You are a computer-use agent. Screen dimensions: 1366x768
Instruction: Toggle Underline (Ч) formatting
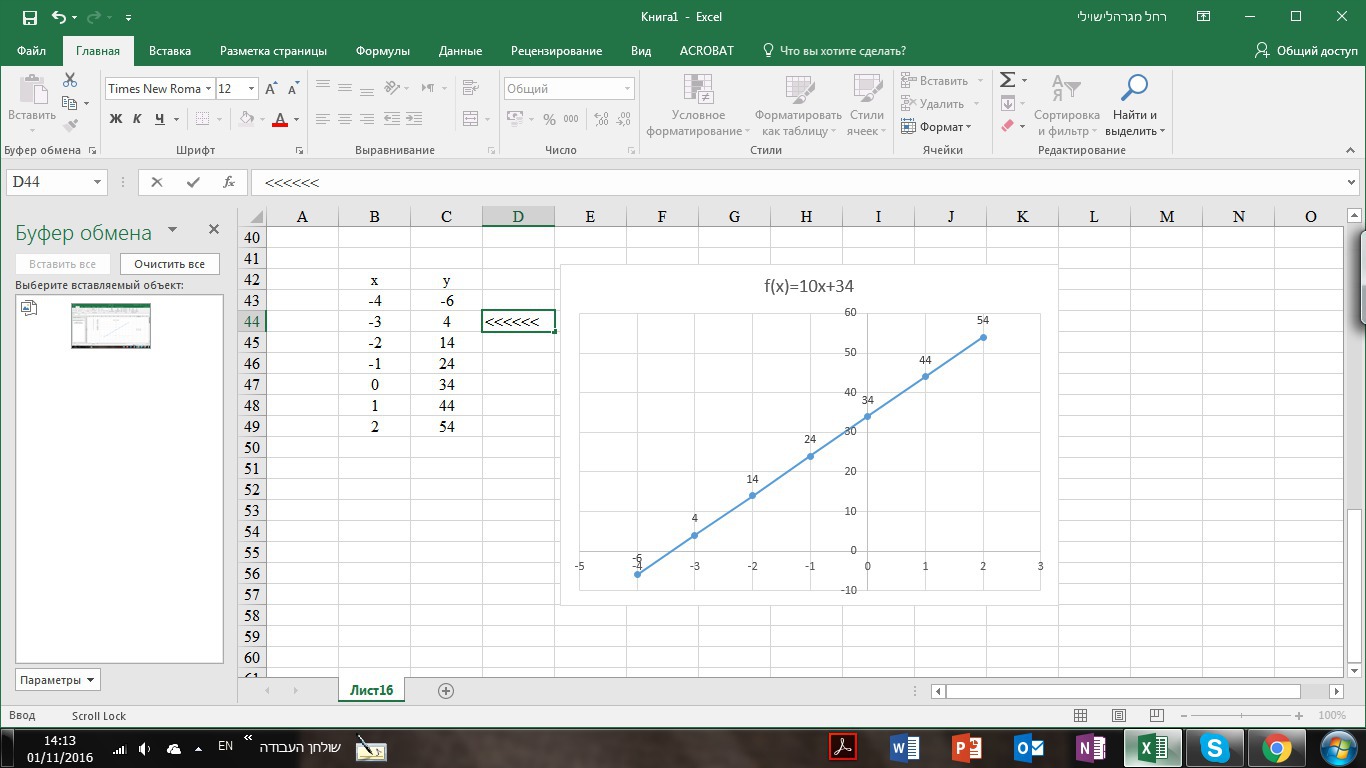(x=159, y=119)
